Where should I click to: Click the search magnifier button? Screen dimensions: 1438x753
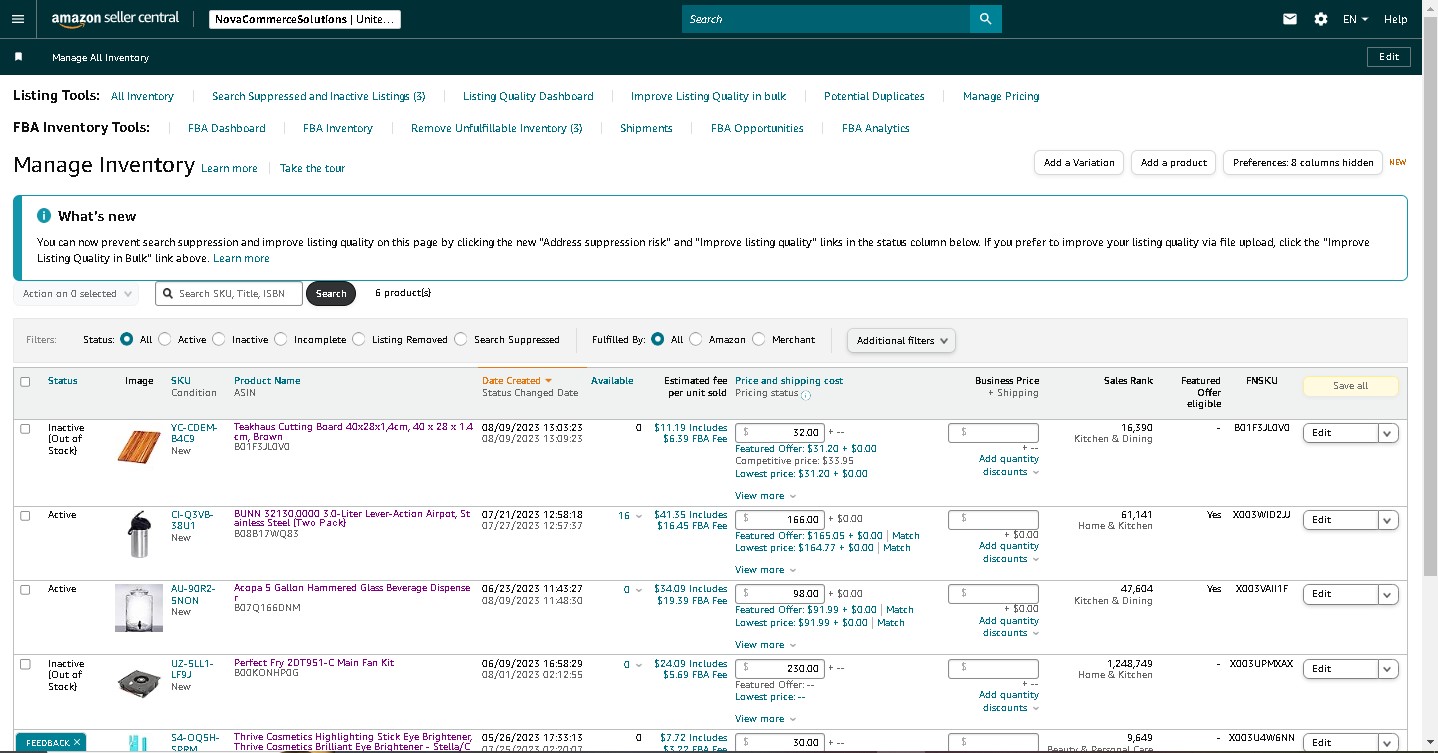(x=985, y=19)
